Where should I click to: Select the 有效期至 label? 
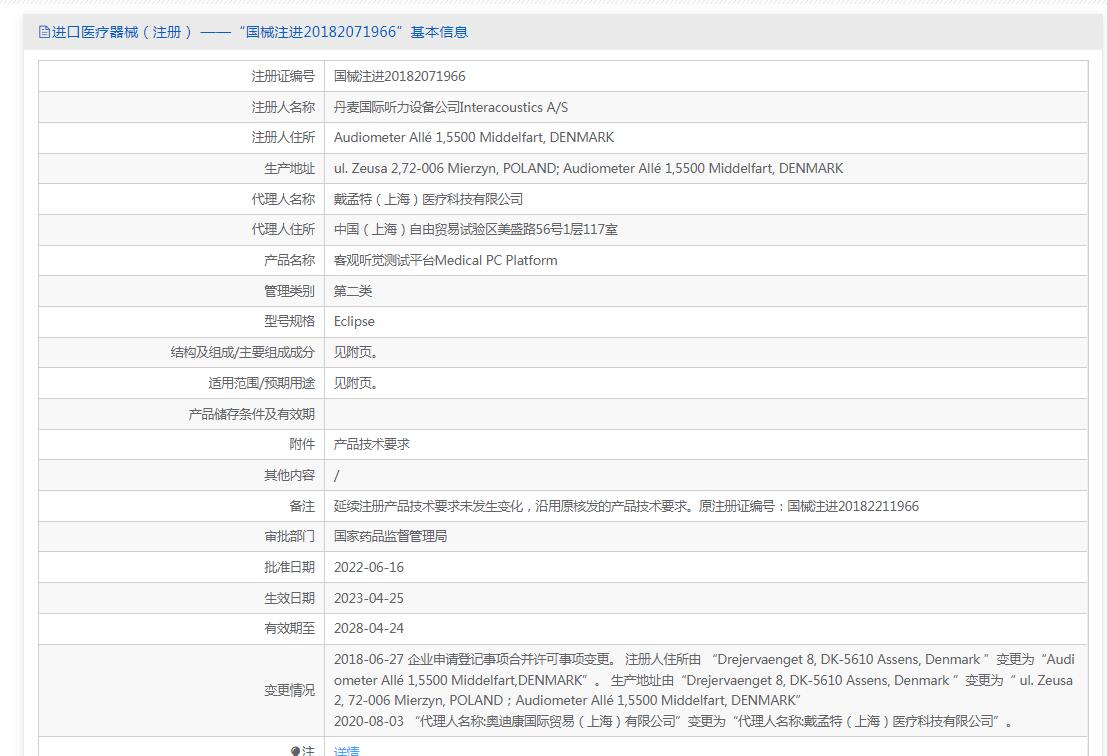(289, 628)
